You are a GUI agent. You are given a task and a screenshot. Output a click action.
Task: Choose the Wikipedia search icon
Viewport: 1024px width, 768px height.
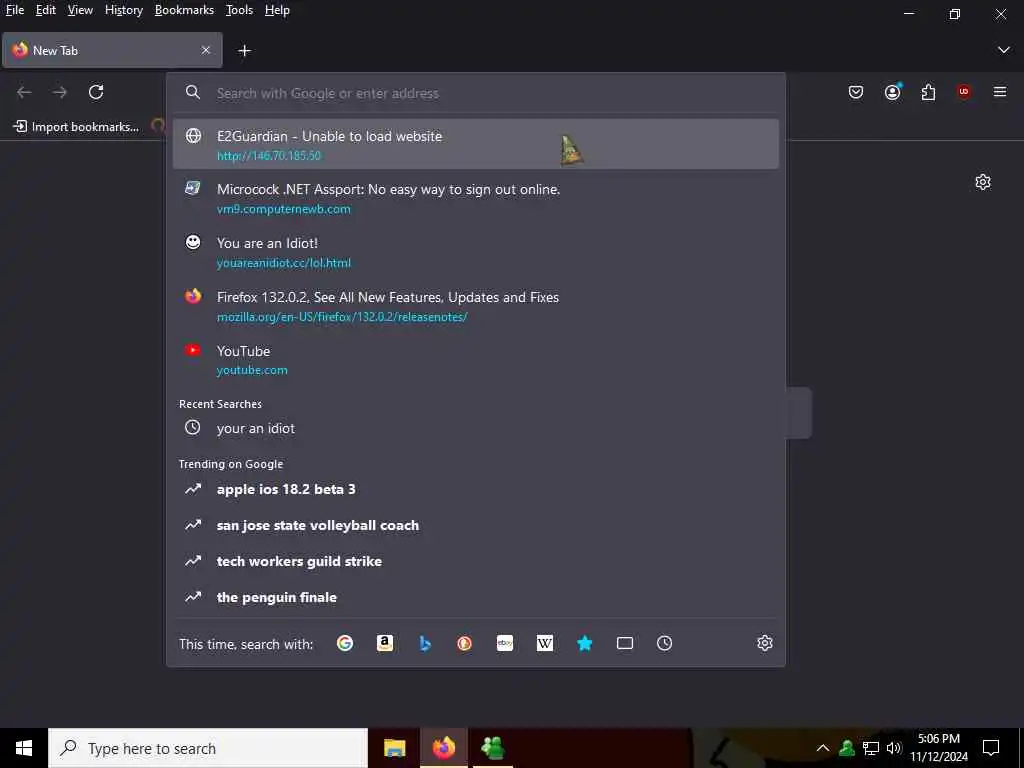coord(545,643)
